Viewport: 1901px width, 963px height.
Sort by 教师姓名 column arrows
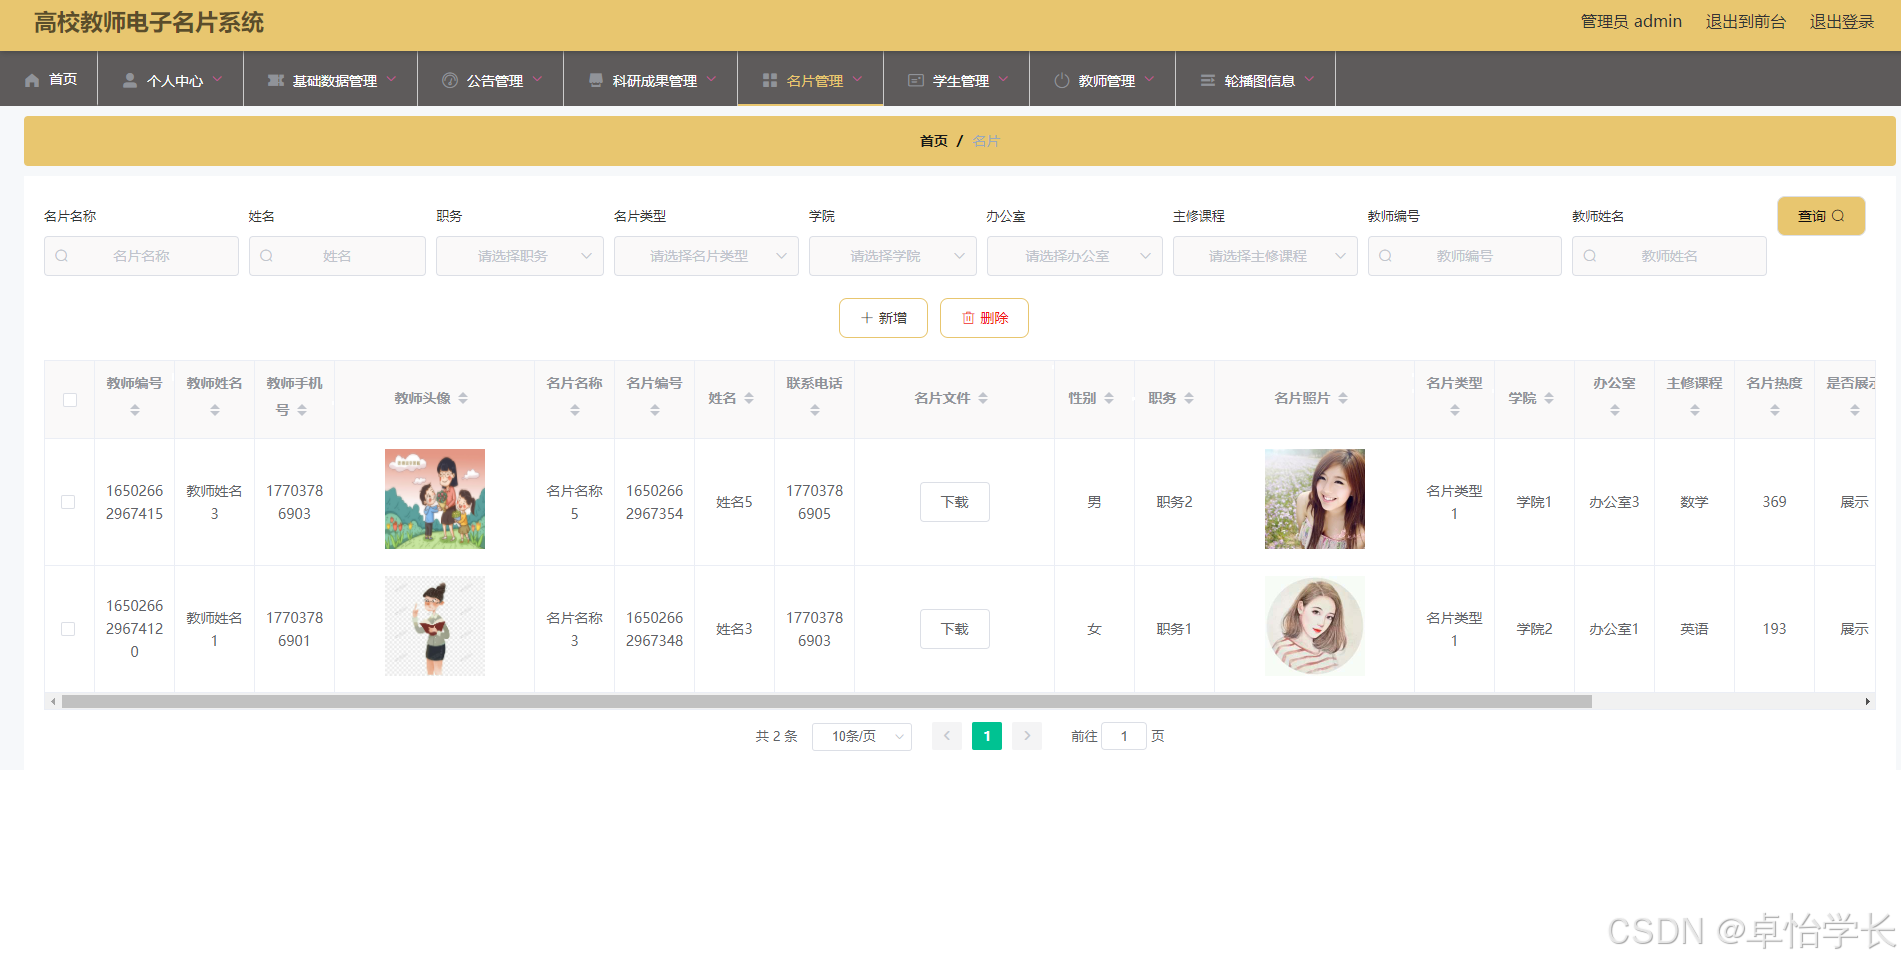[215, 410]
